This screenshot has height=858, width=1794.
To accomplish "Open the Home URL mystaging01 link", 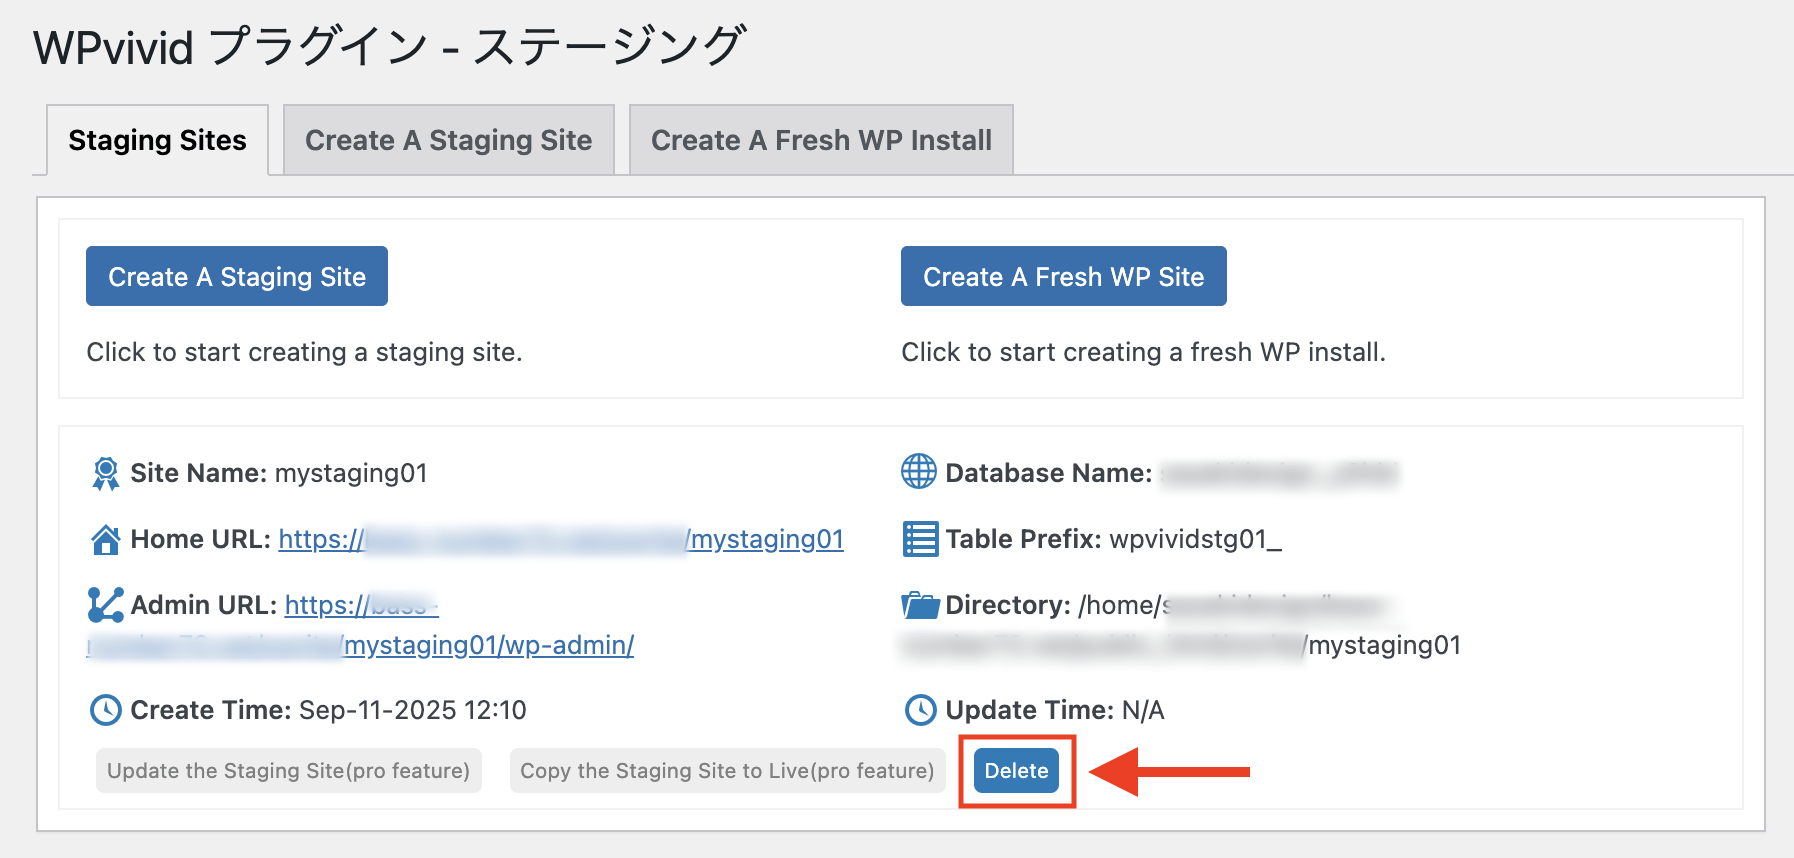I will [x=561, y=539].
